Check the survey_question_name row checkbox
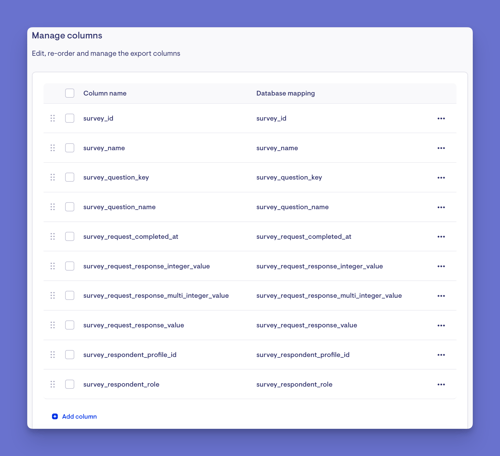The image size is (500, 456). coord(70,207)
